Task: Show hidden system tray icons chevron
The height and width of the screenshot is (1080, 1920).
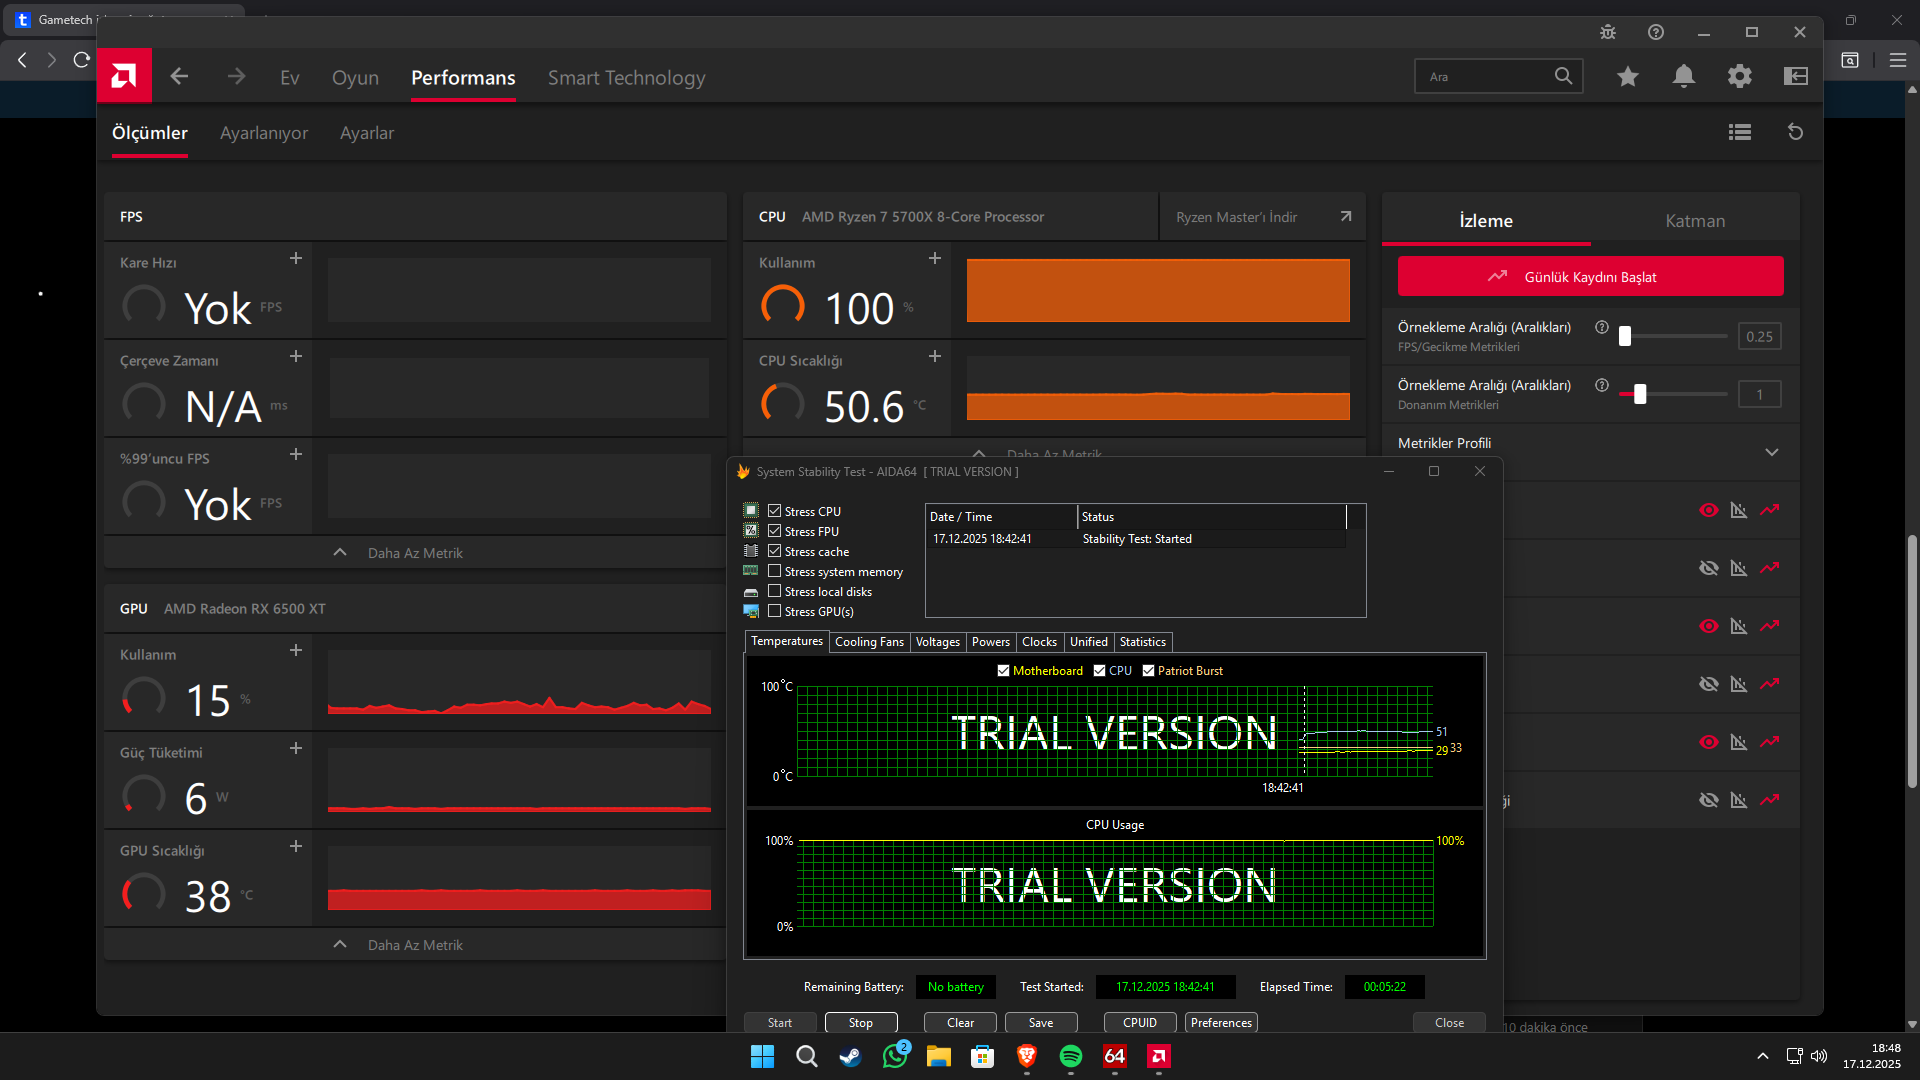Action: [x=1762, y=1056]
